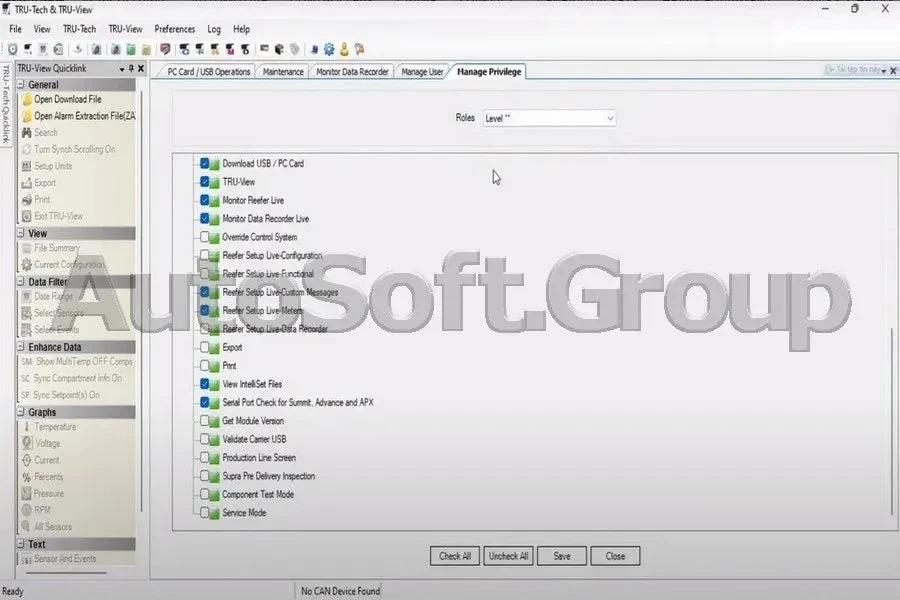Switch to the Maintenance tab
The height and width of the screenshot is (600, 900).
(x=283, y=72)
